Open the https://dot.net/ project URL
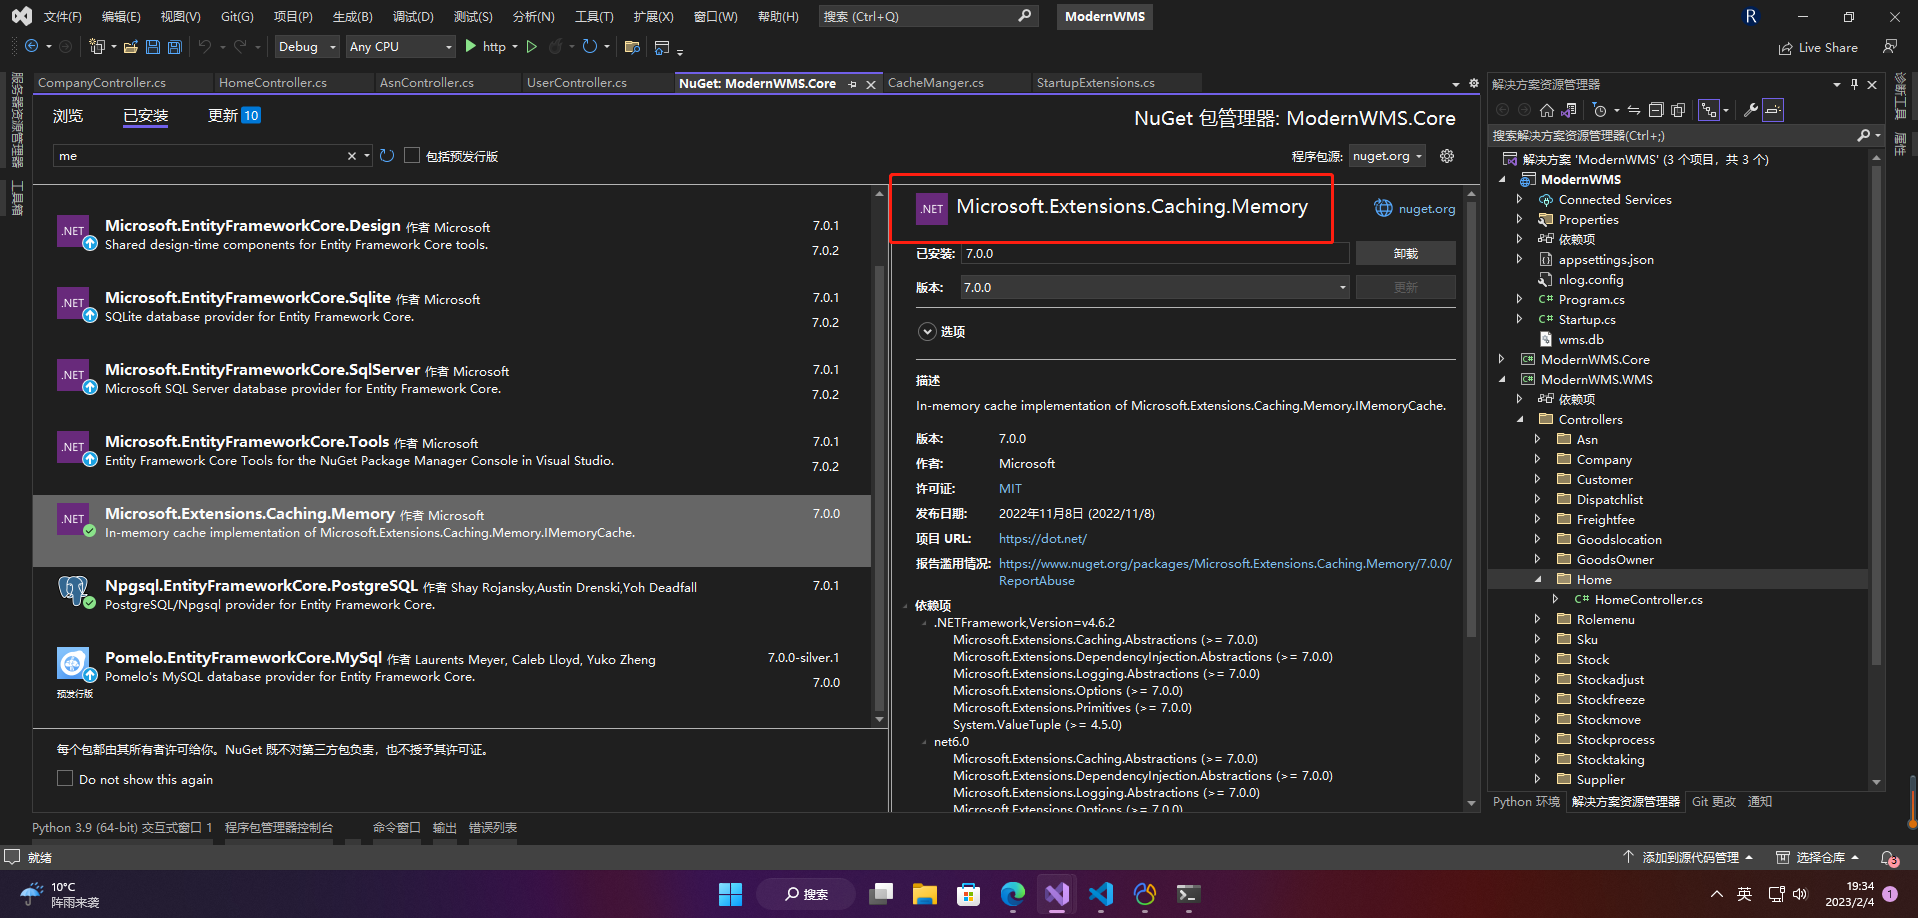 pos(1042,539)
